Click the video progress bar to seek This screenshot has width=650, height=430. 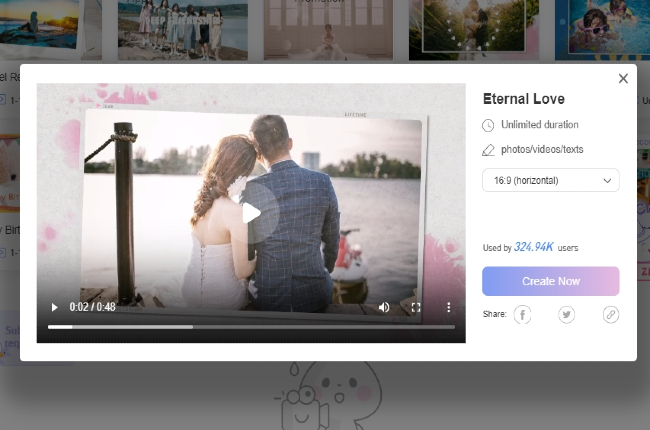pos(250,327)
